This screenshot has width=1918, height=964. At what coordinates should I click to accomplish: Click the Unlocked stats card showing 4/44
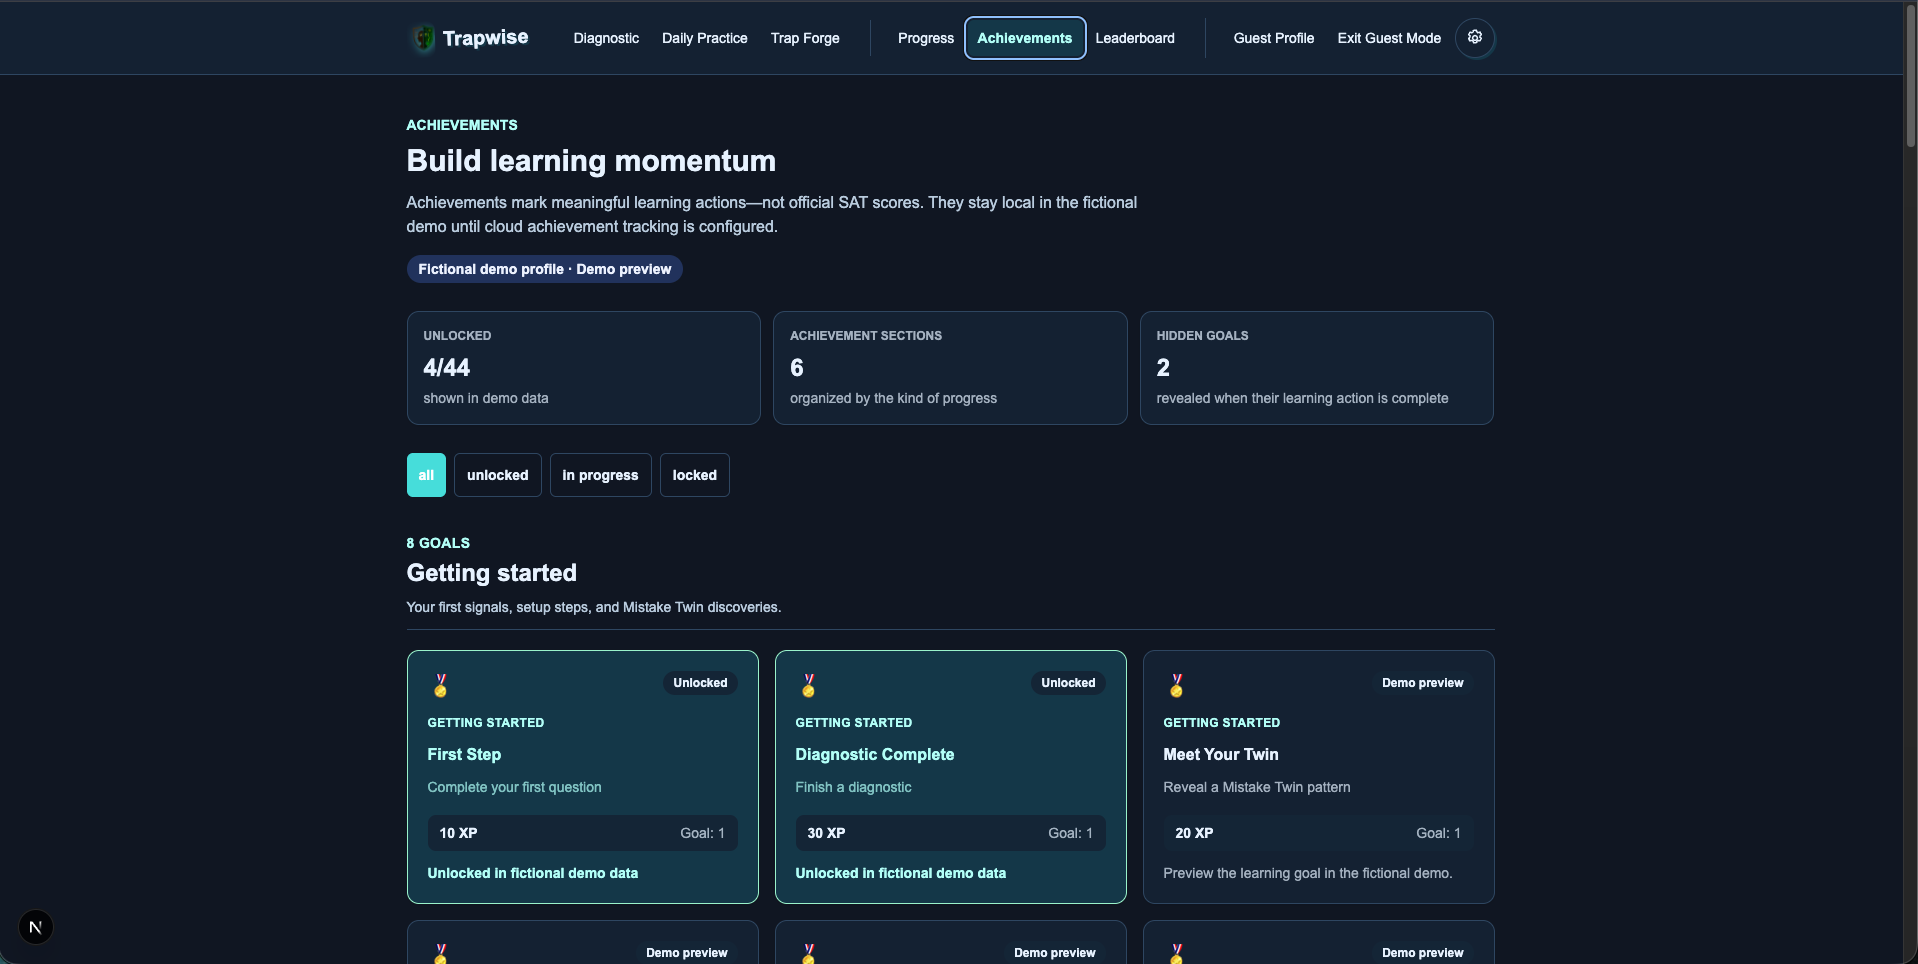583,368
